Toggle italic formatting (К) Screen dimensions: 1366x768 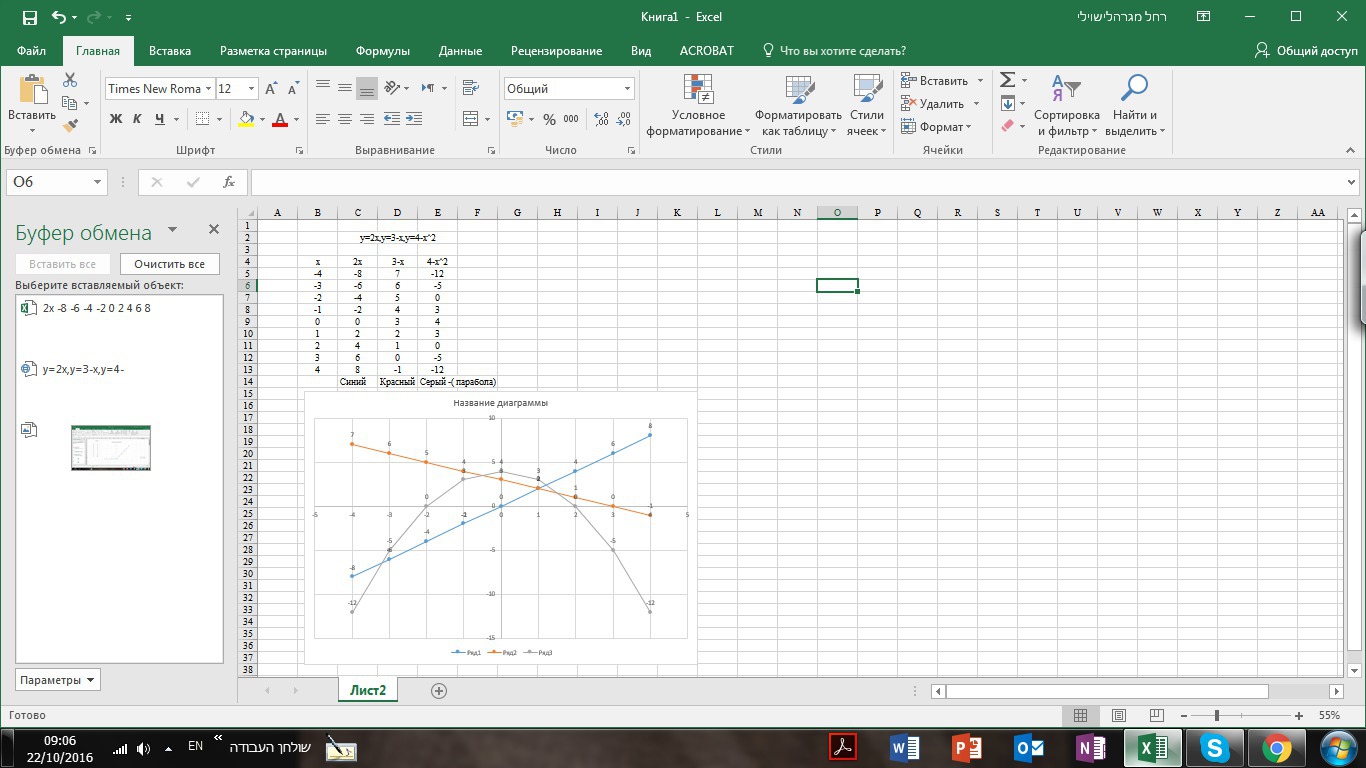point(137,119)
